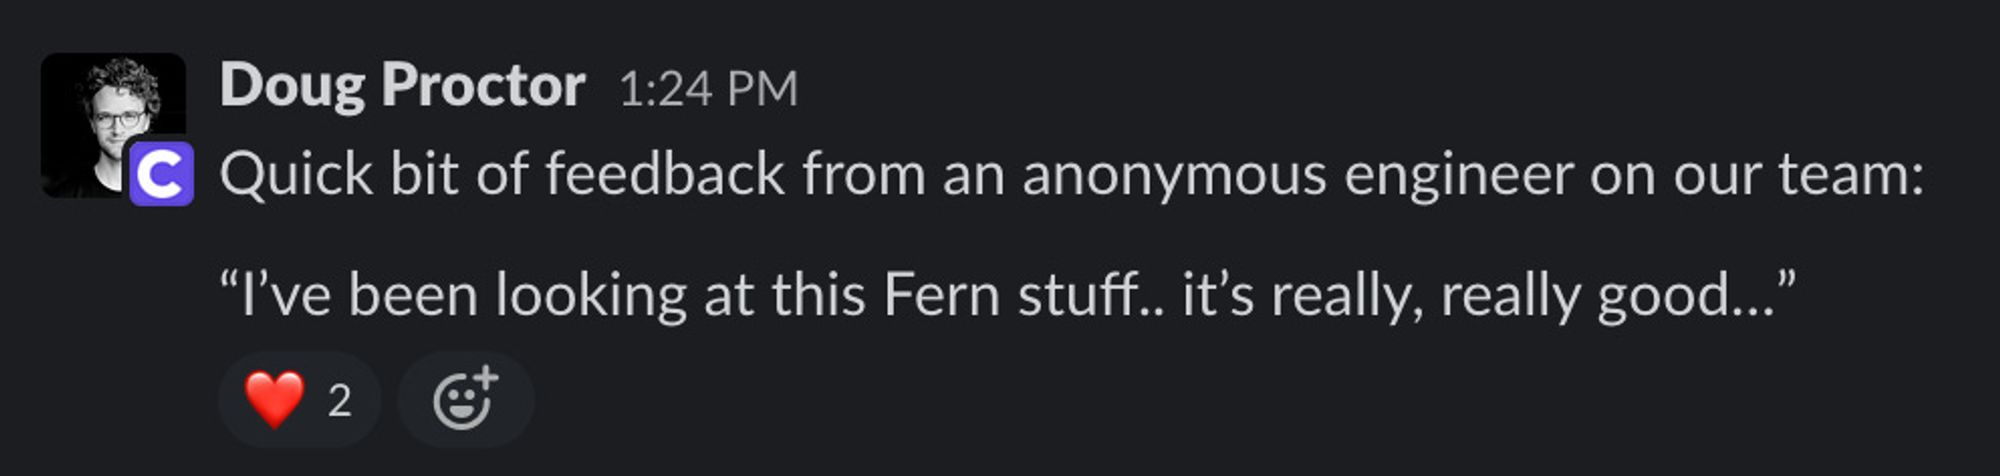Click the smiley face of add-reaction icon
The image size is (2000, 476).
[460, 404]
